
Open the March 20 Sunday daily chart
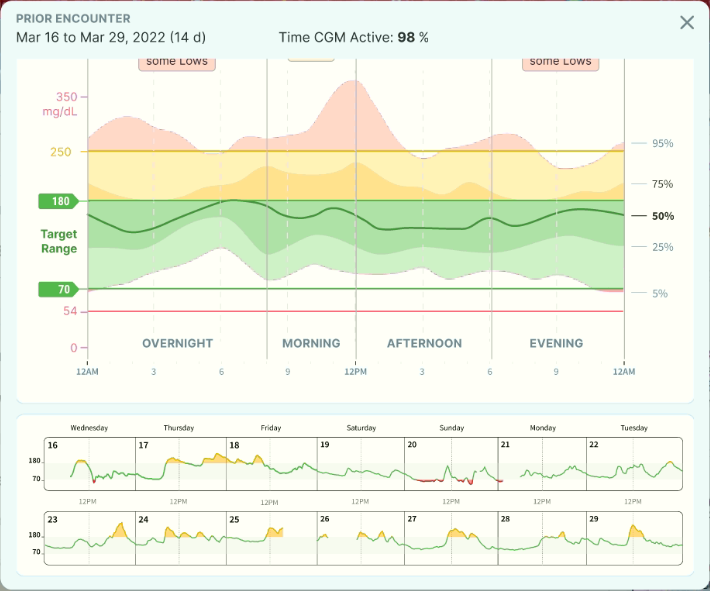coord(451,464)
